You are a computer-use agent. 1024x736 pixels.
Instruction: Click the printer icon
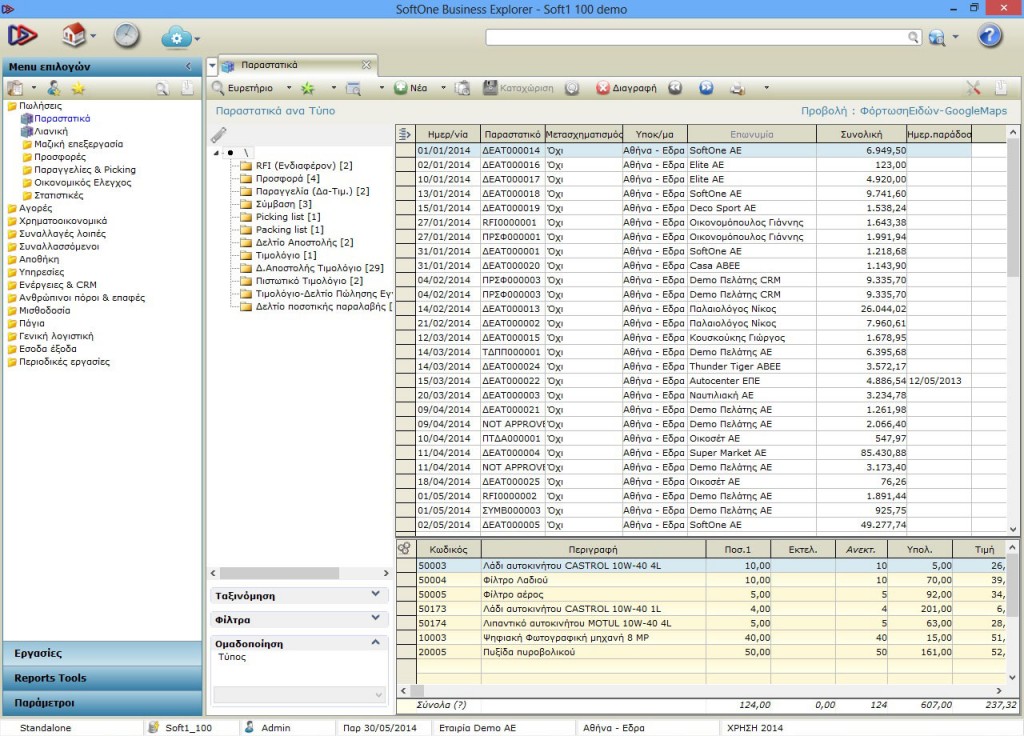737,88
